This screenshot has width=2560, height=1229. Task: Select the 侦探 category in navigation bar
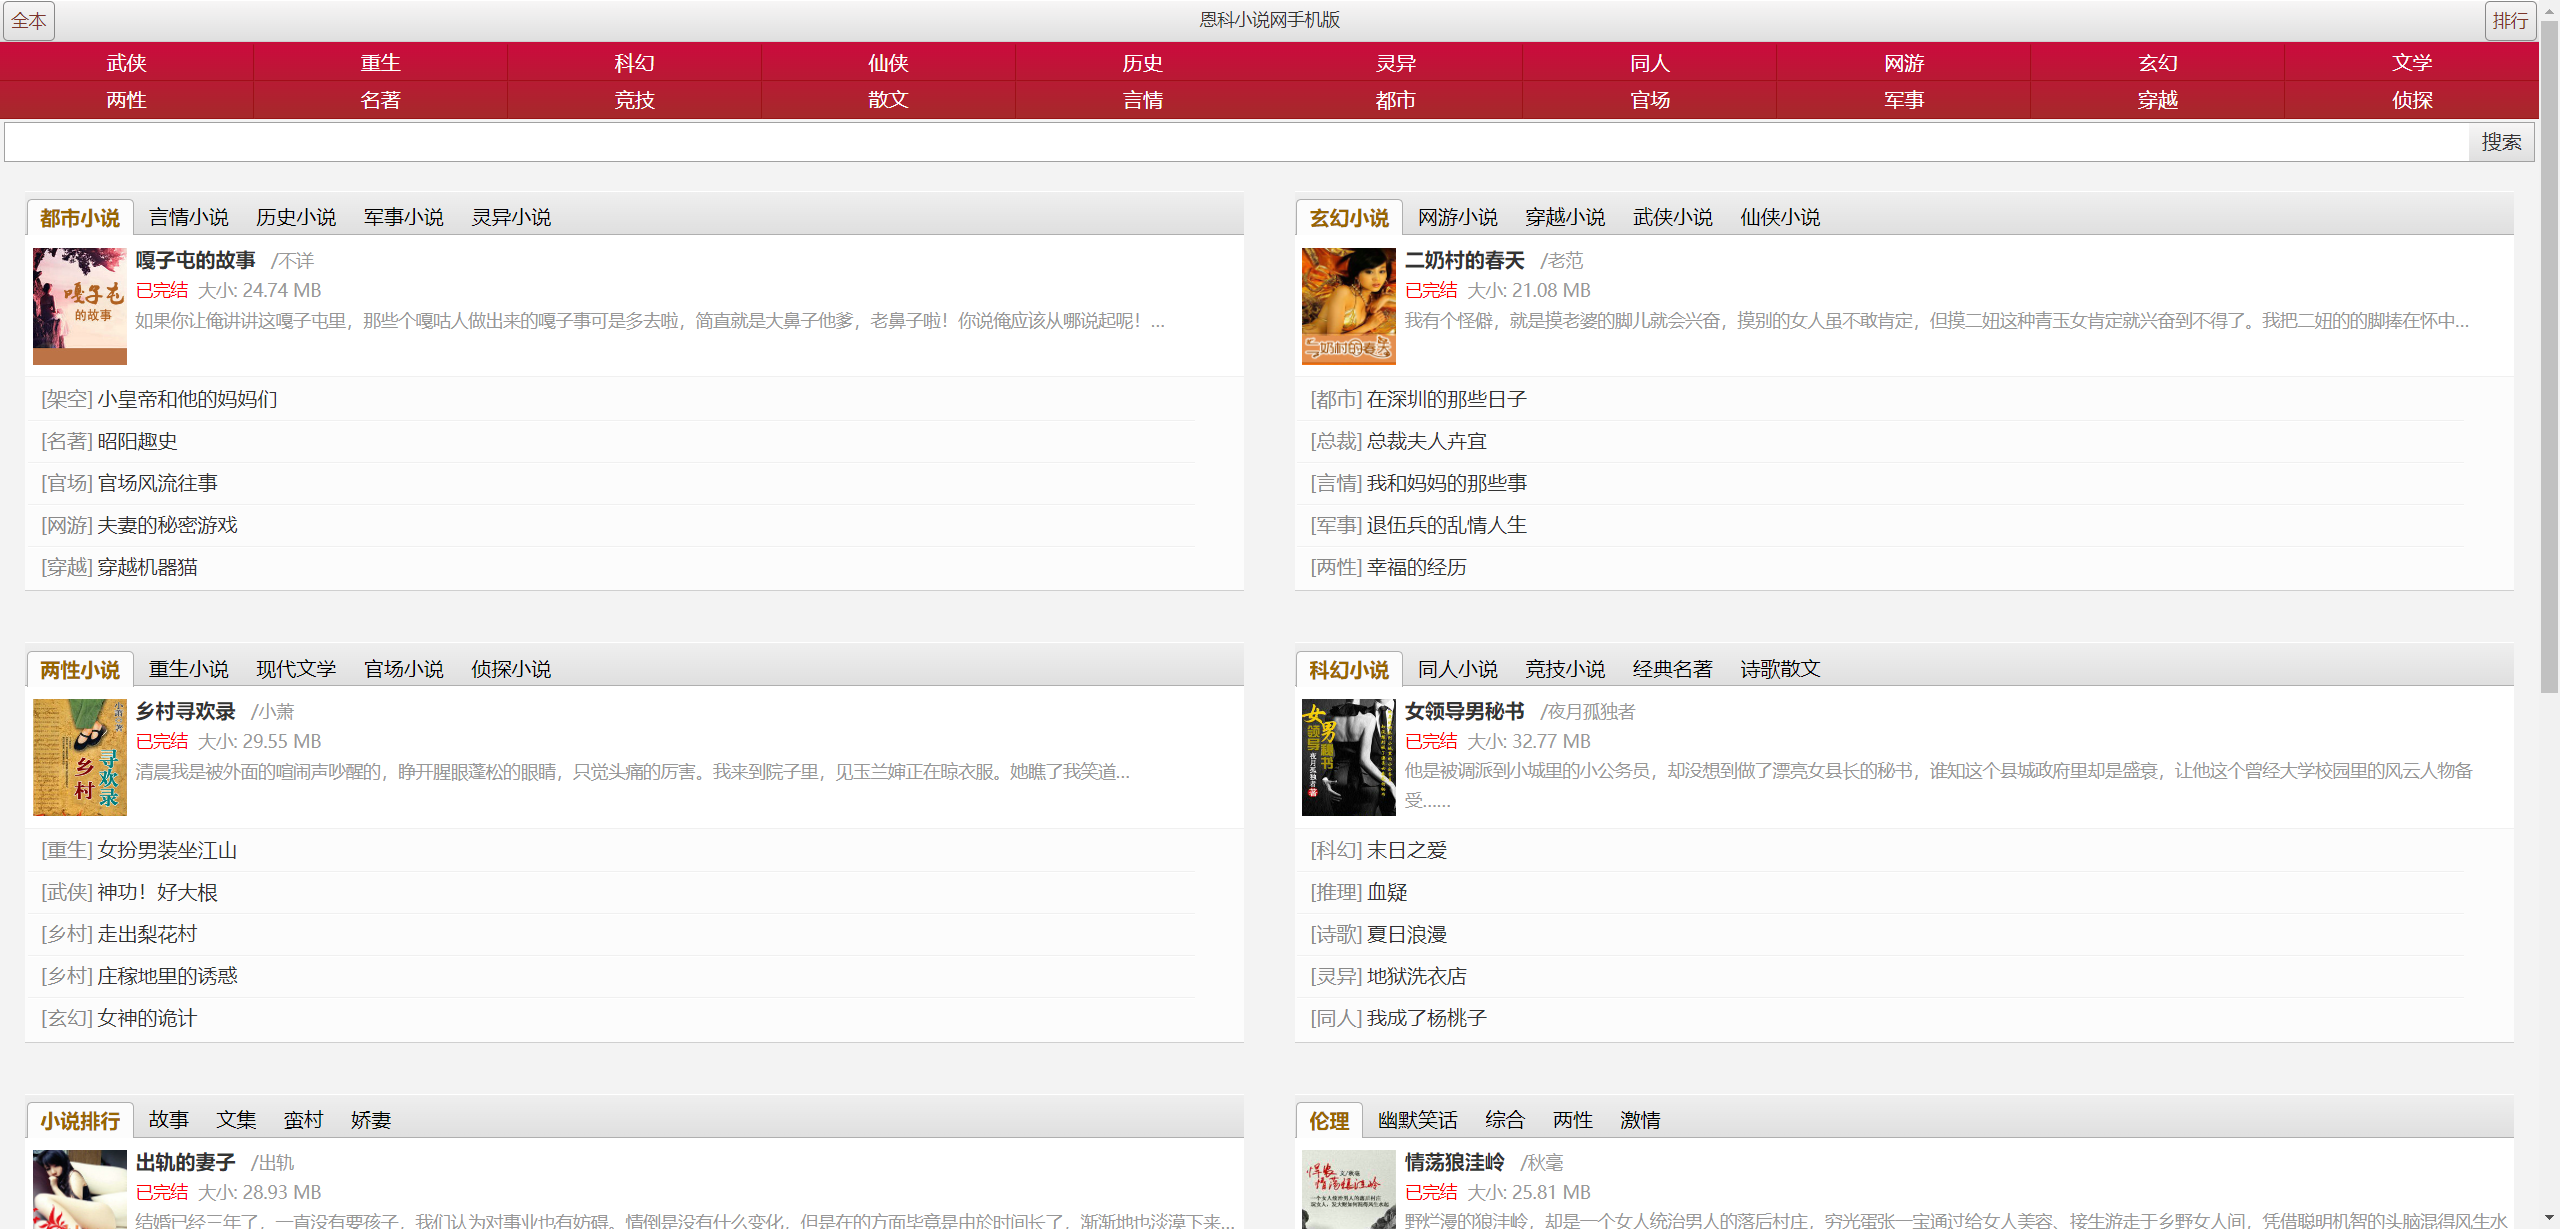coord(2411,100)
